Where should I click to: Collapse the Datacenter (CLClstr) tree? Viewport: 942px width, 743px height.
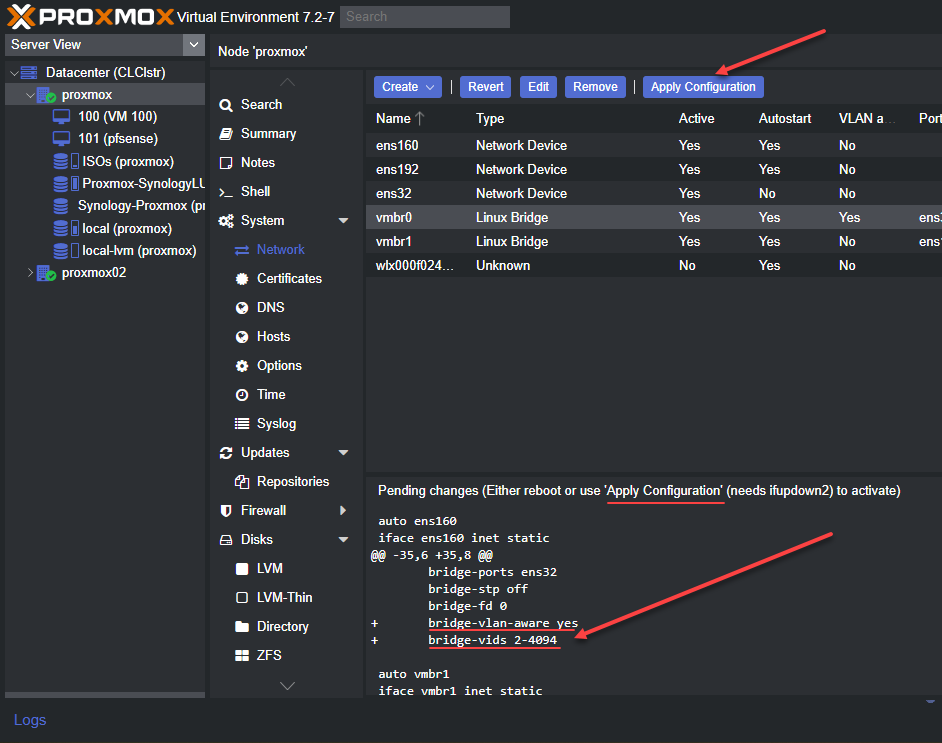(x=14, y=73)
